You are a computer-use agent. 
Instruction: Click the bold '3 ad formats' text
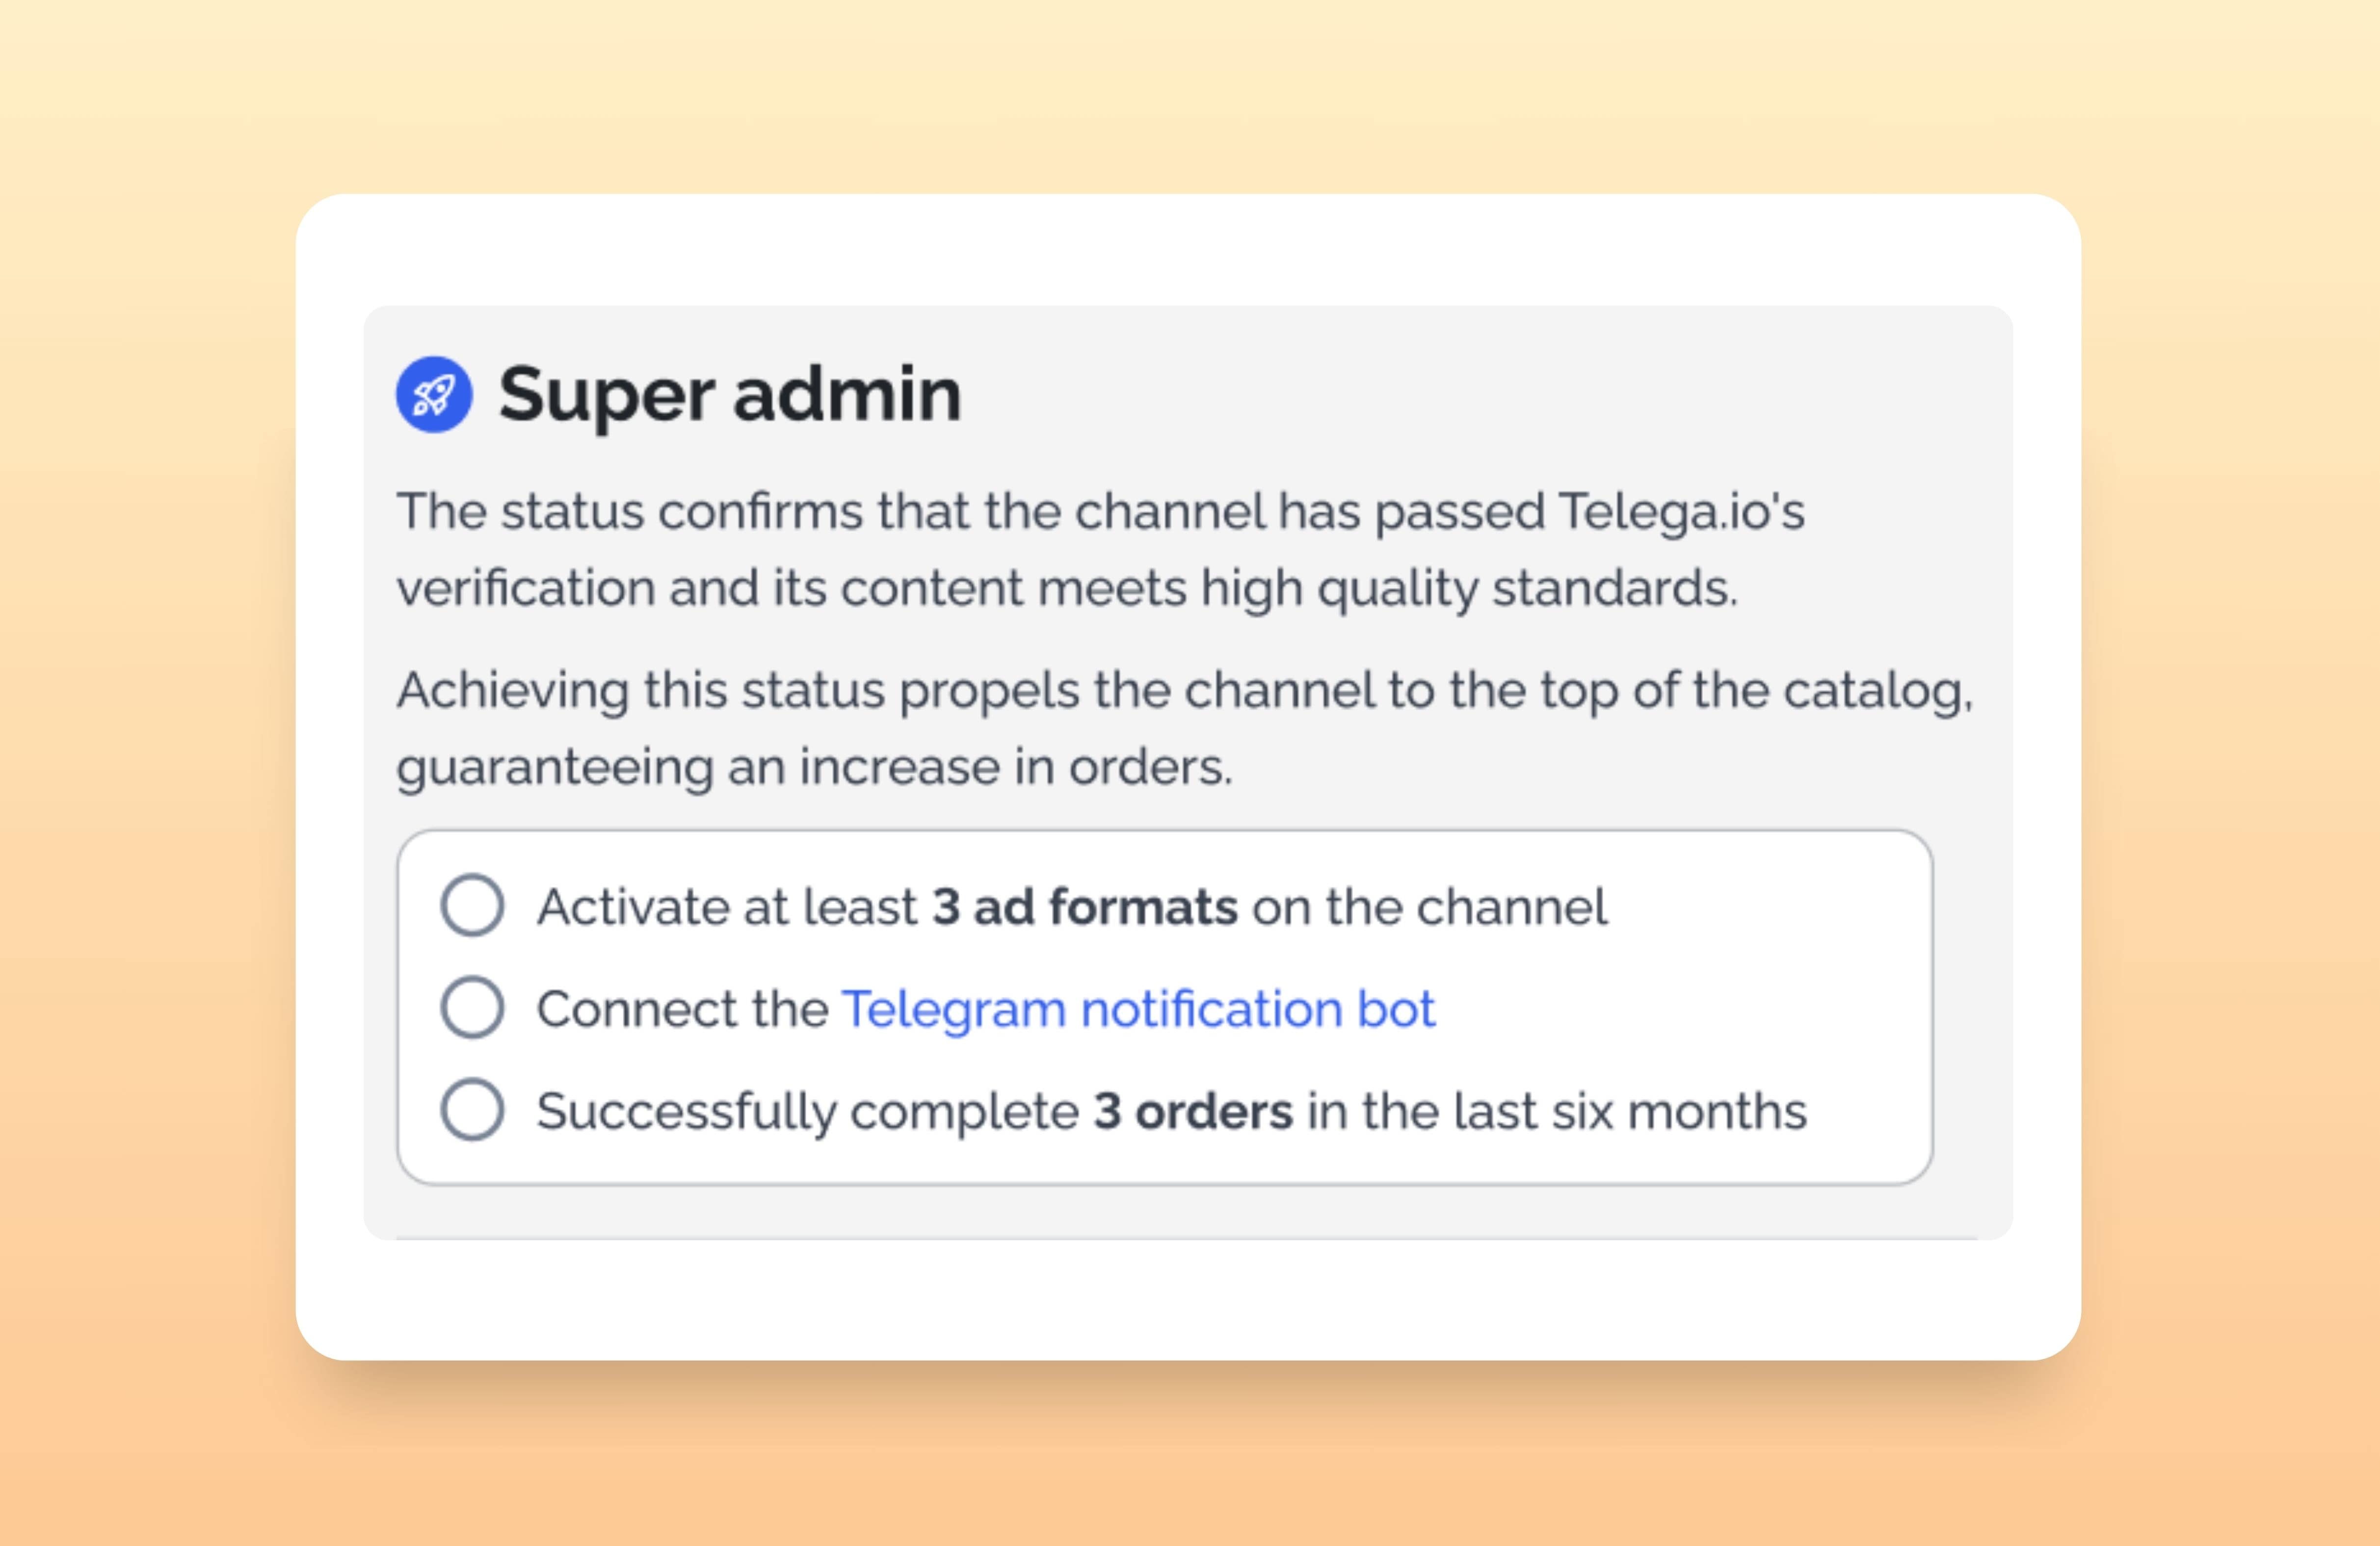pos(1085,907)
